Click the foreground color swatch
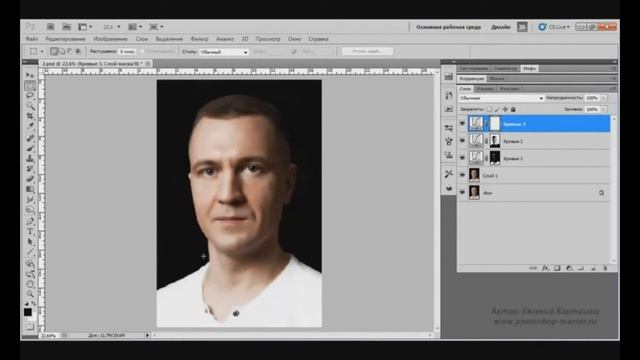The height and width of the screenshot is (360, 640). tap(28, 312)
